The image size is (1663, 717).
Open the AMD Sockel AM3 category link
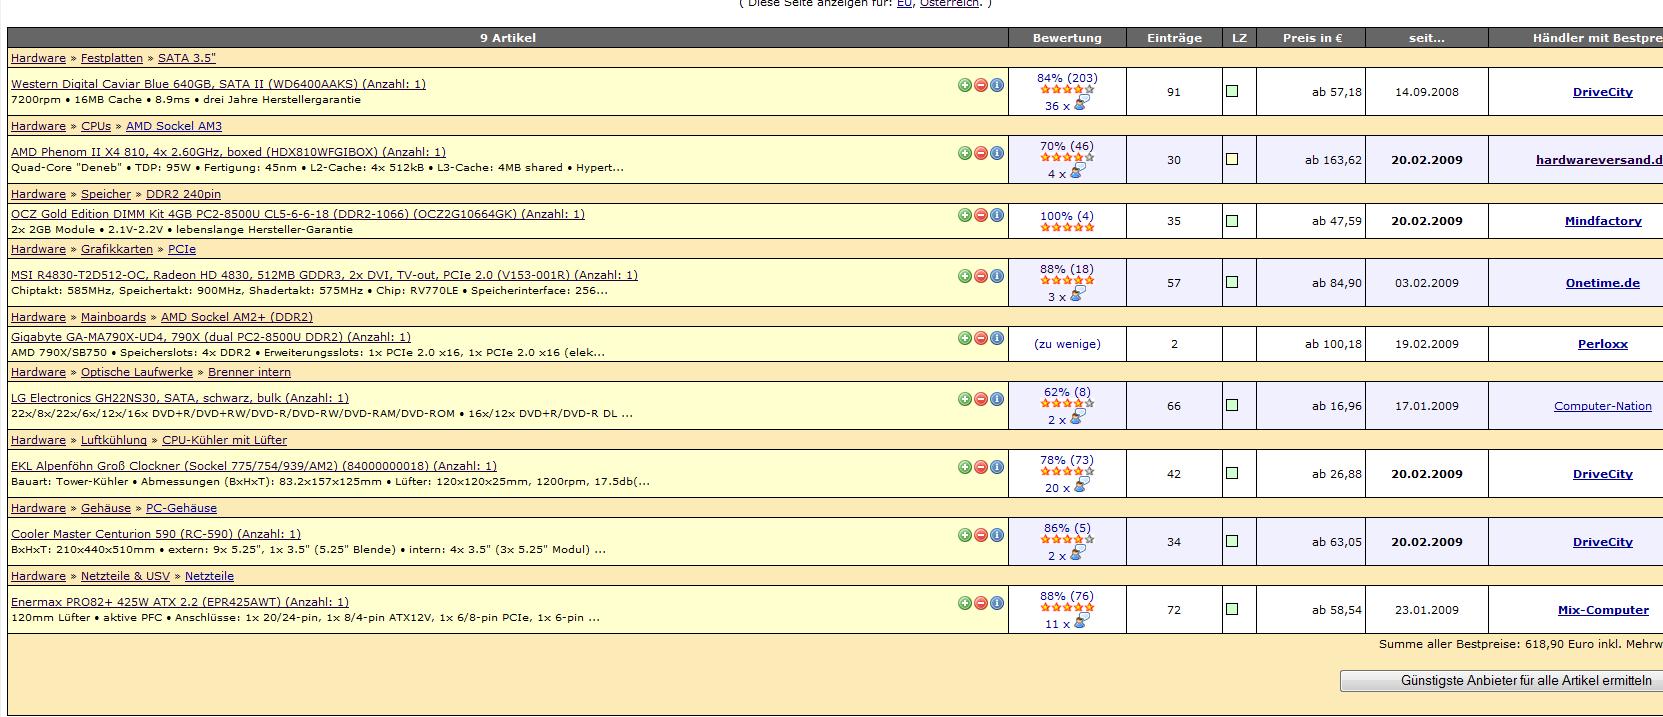pos(174,126)
